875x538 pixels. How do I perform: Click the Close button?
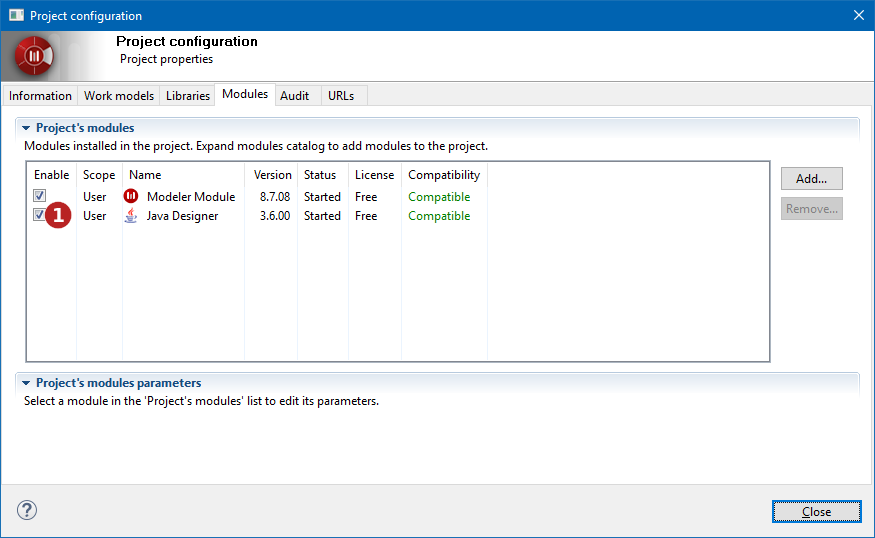click(x=816, y=511)
